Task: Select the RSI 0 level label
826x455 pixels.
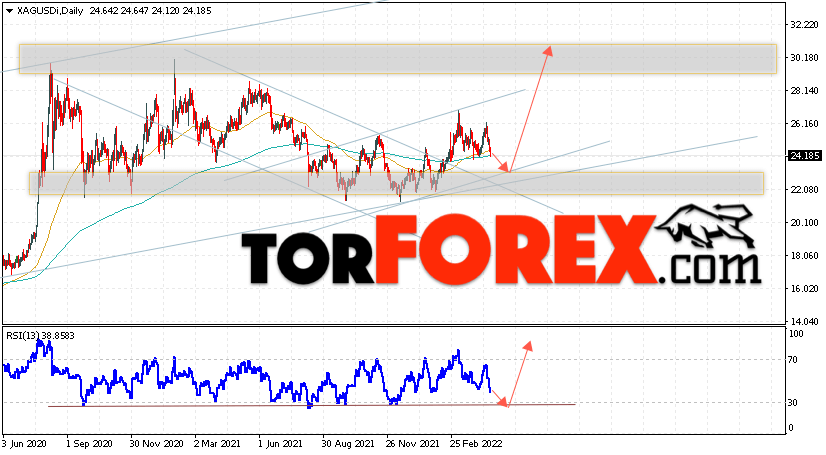Action: coord(790,428)
